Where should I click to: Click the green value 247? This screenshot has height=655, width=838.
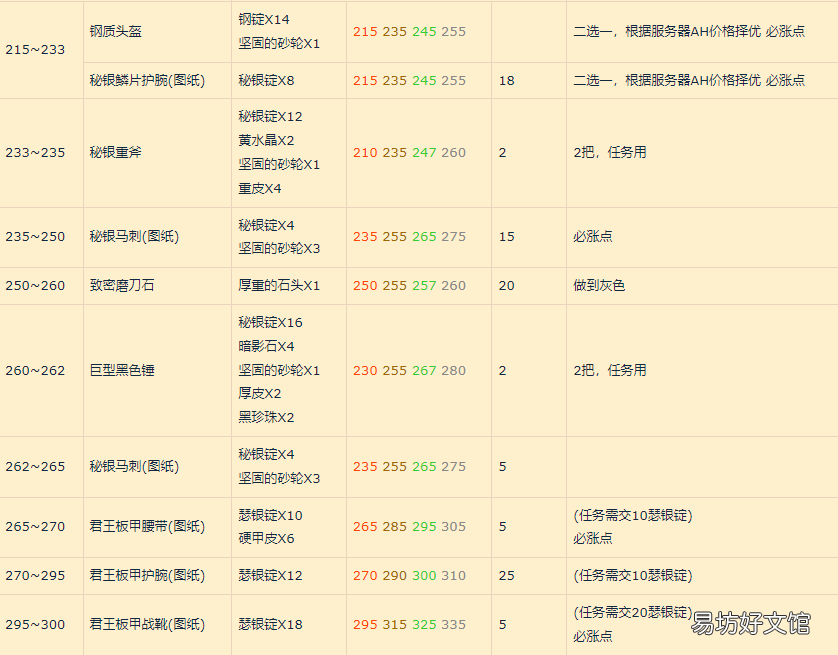(424, 153)
